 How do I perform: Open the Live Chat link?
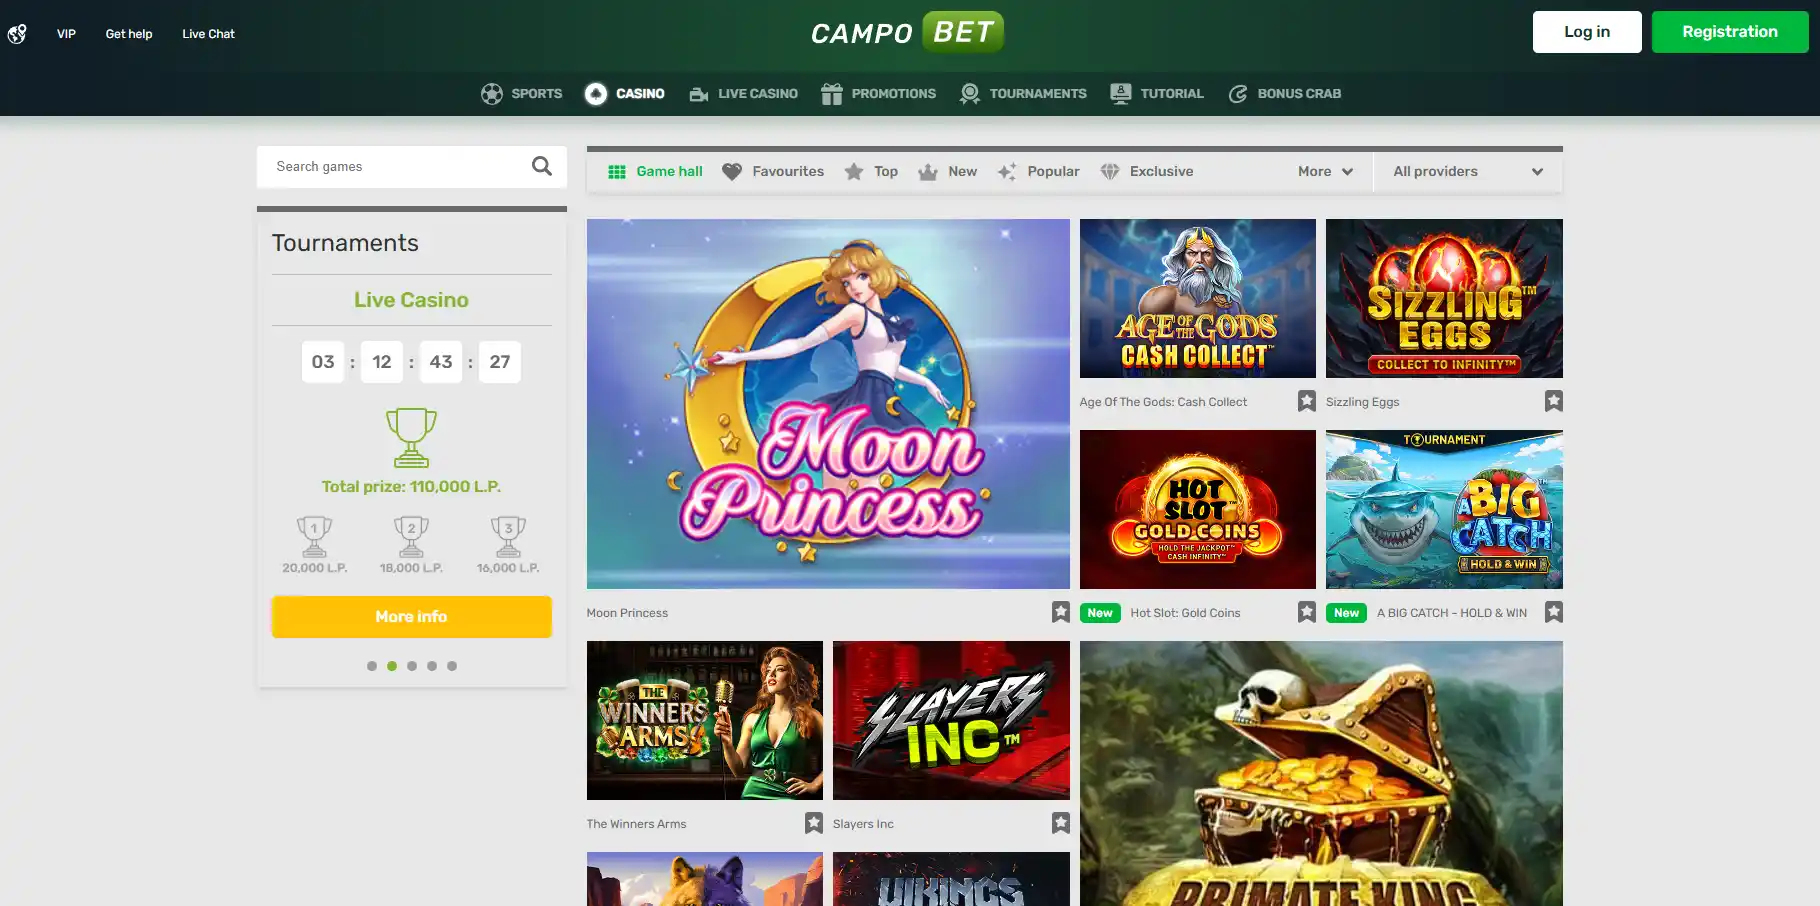coord(208,34)
